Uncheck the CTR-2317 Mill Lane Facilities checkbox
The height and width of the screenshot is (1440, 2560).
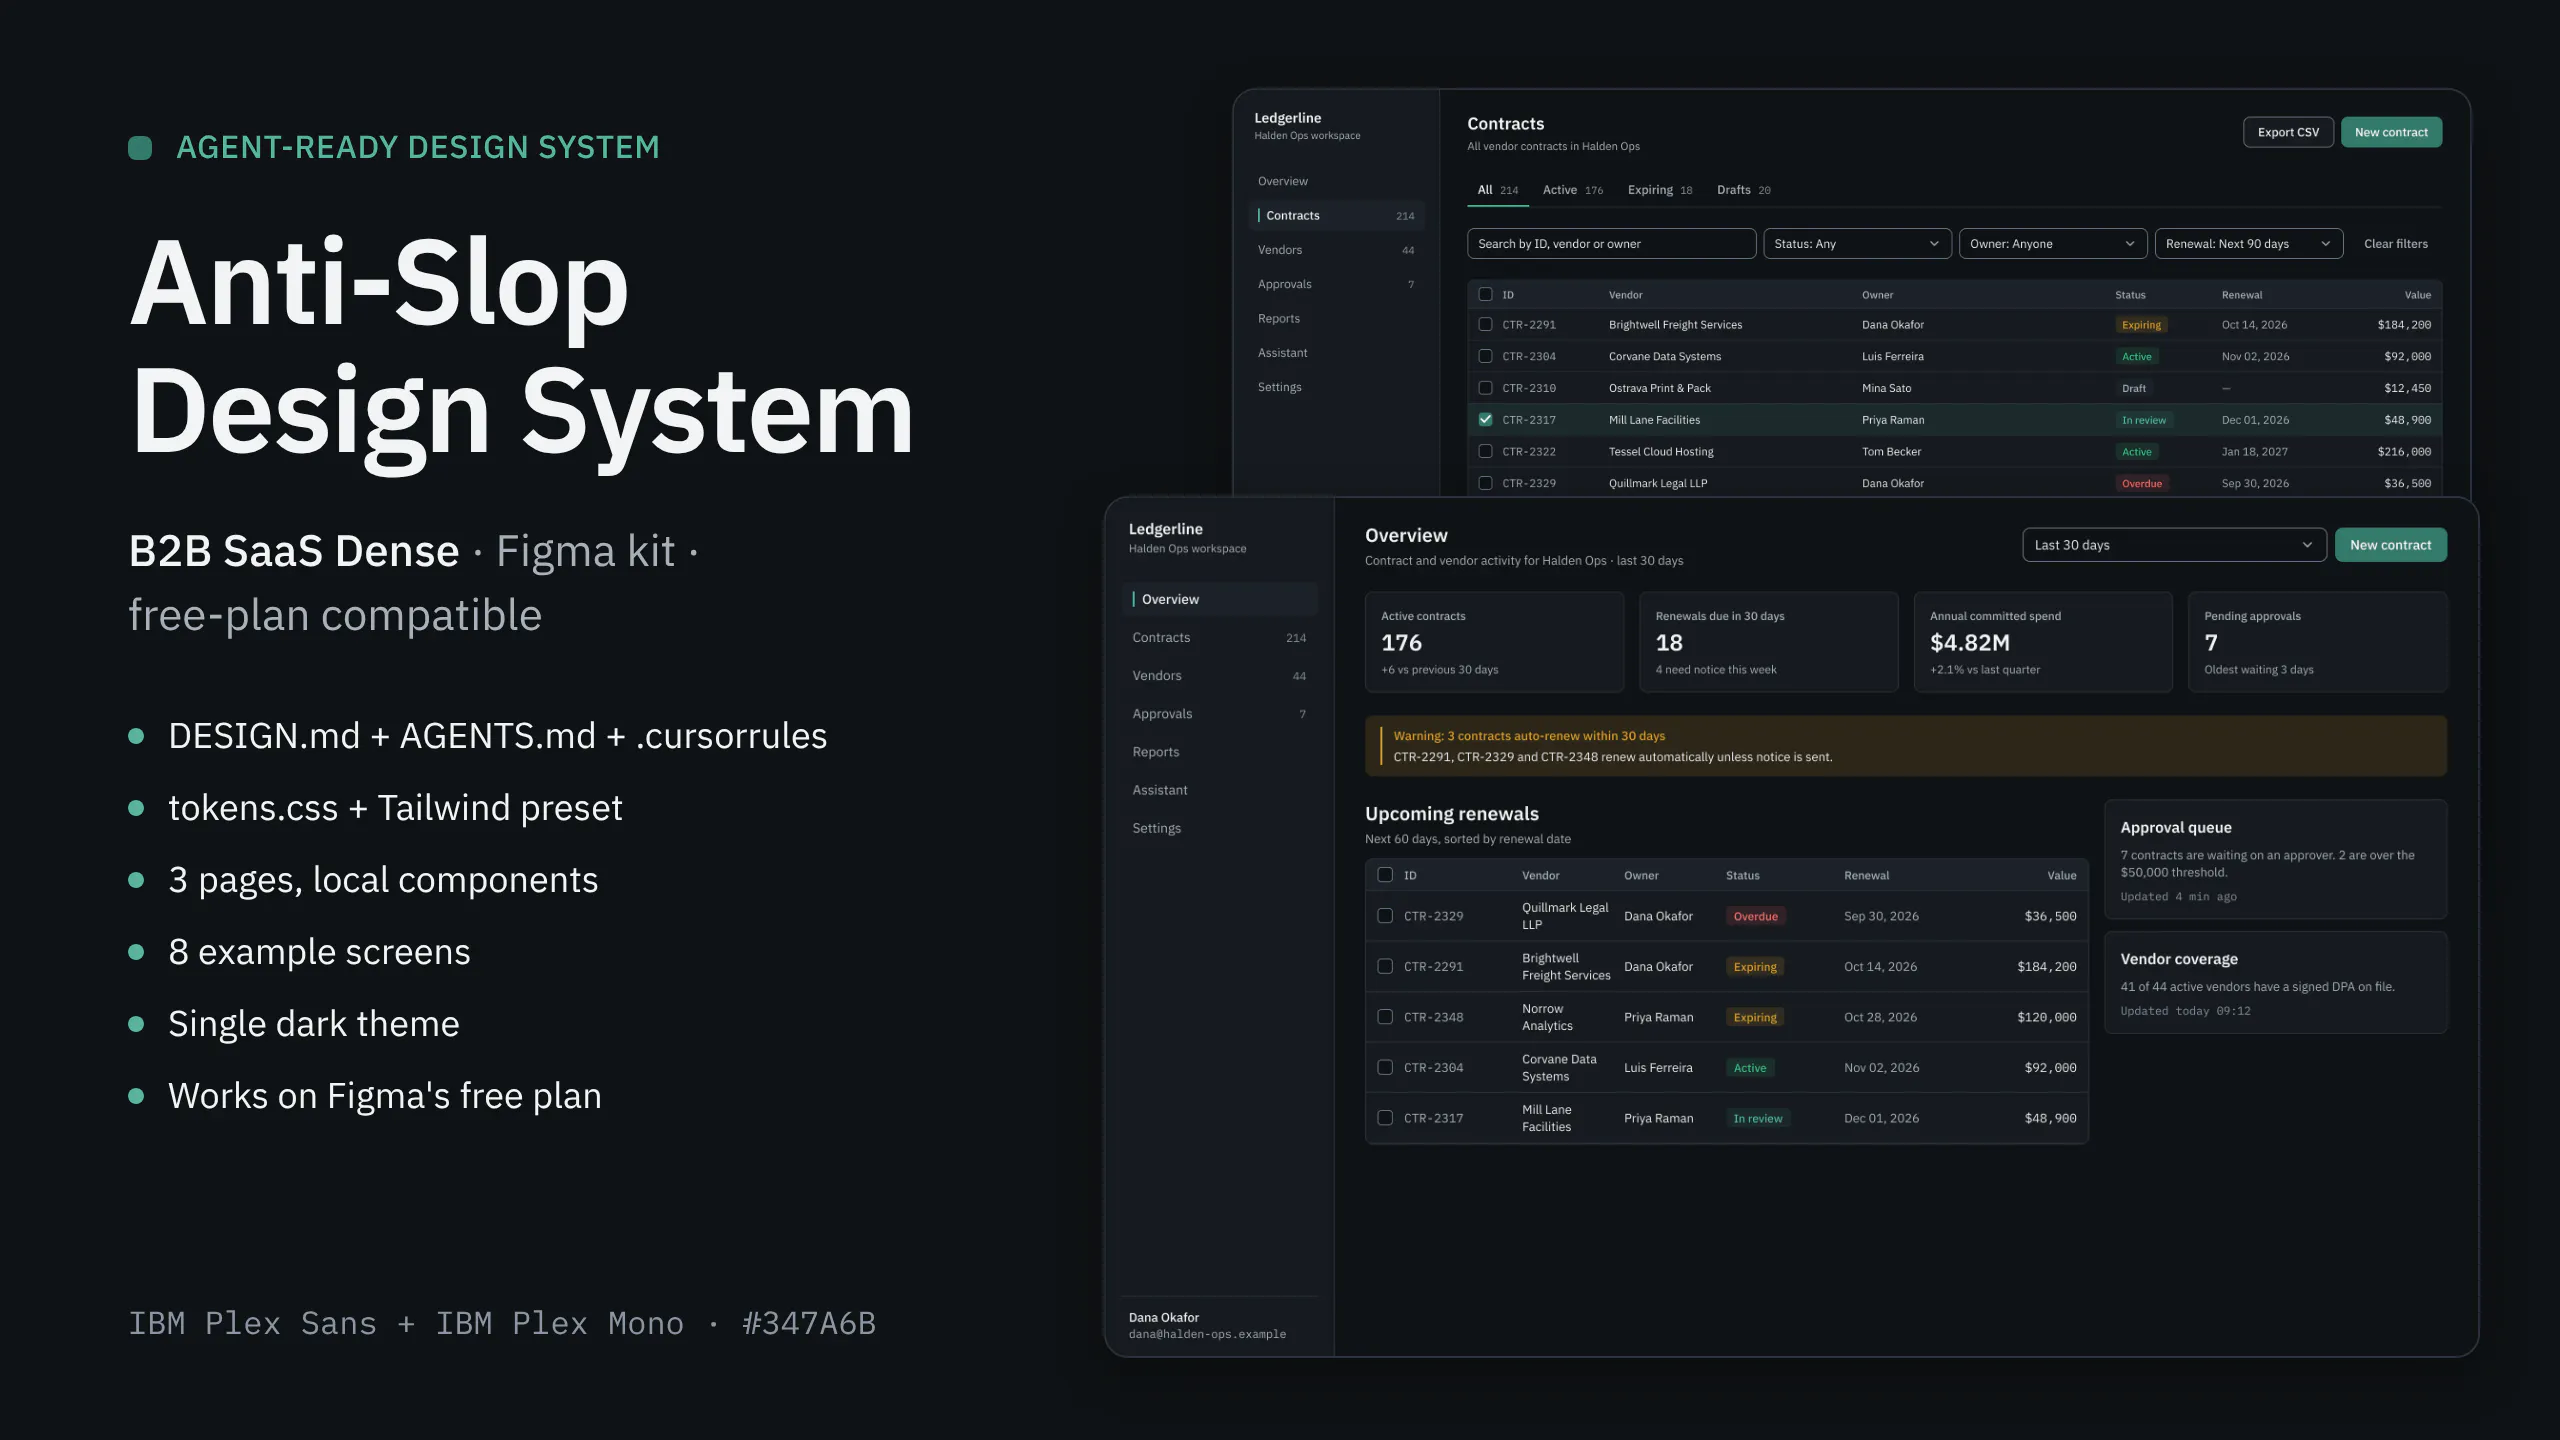1485,419
